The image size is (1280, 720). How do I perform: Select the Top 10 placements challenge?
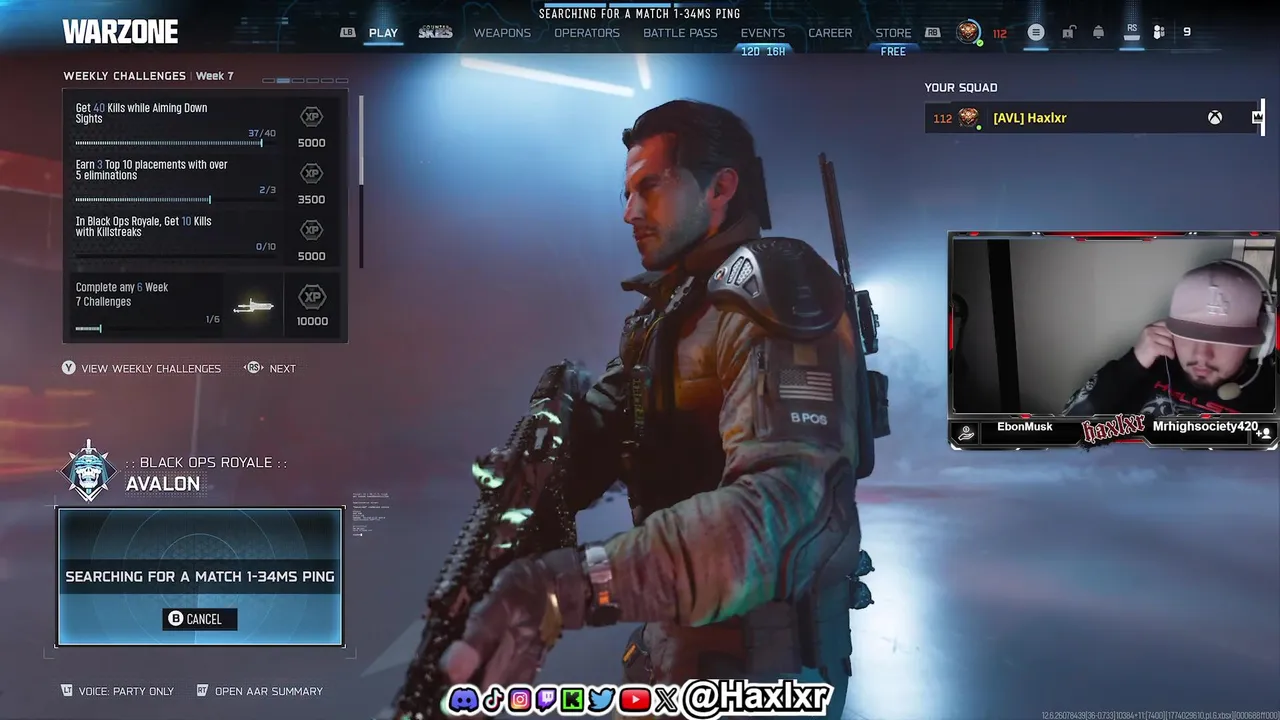205,180
